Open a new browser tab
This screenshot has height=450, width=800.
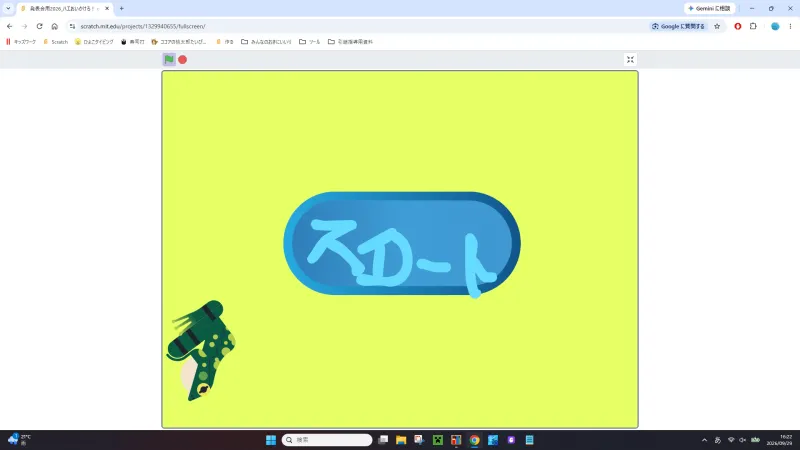point(121,9)
